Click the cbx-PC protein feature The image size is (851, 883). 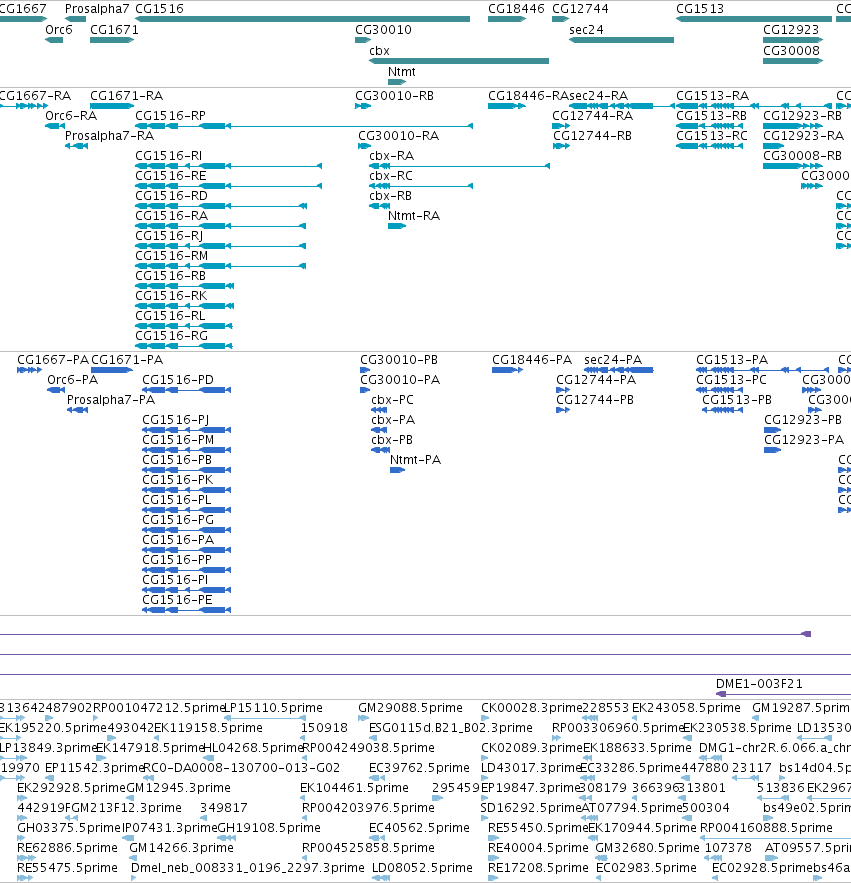pos(379,410)
